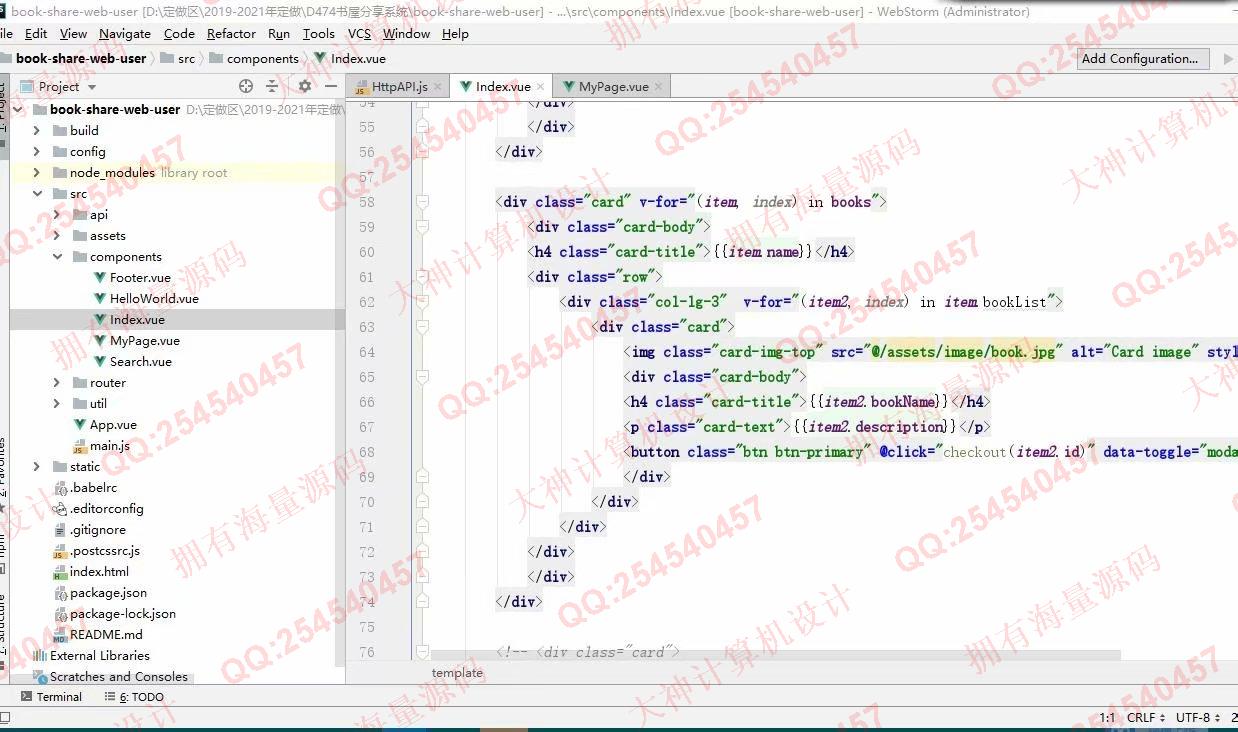Switch to the HttpAPI.js tab
1238x732 pixels.
[398, 87]
